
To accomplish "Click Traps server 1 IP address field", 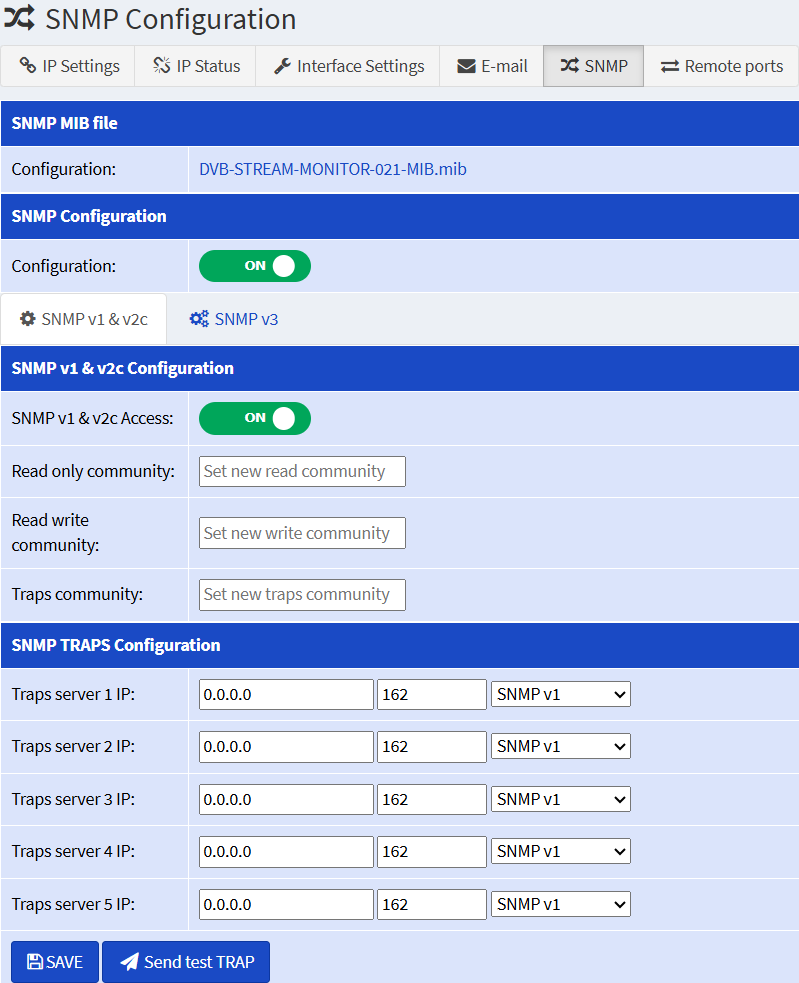I will (x=286, y=695).
